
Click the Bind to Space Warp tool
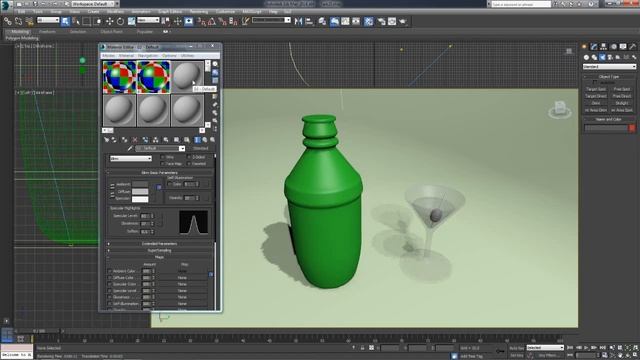point(29,21)
